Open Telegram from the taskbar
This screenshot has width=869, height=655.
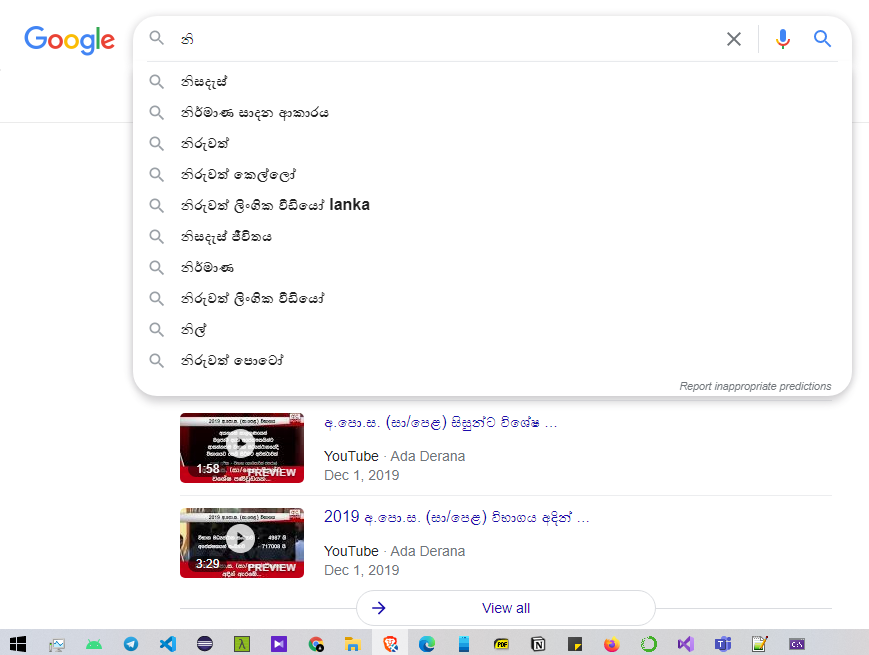pos(131,644)
